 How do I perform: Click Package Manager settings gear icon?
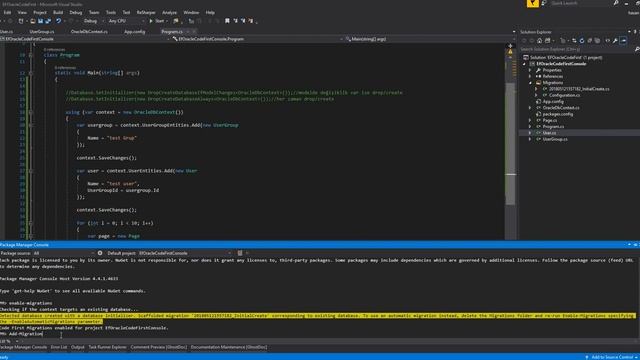pos(100,253)
